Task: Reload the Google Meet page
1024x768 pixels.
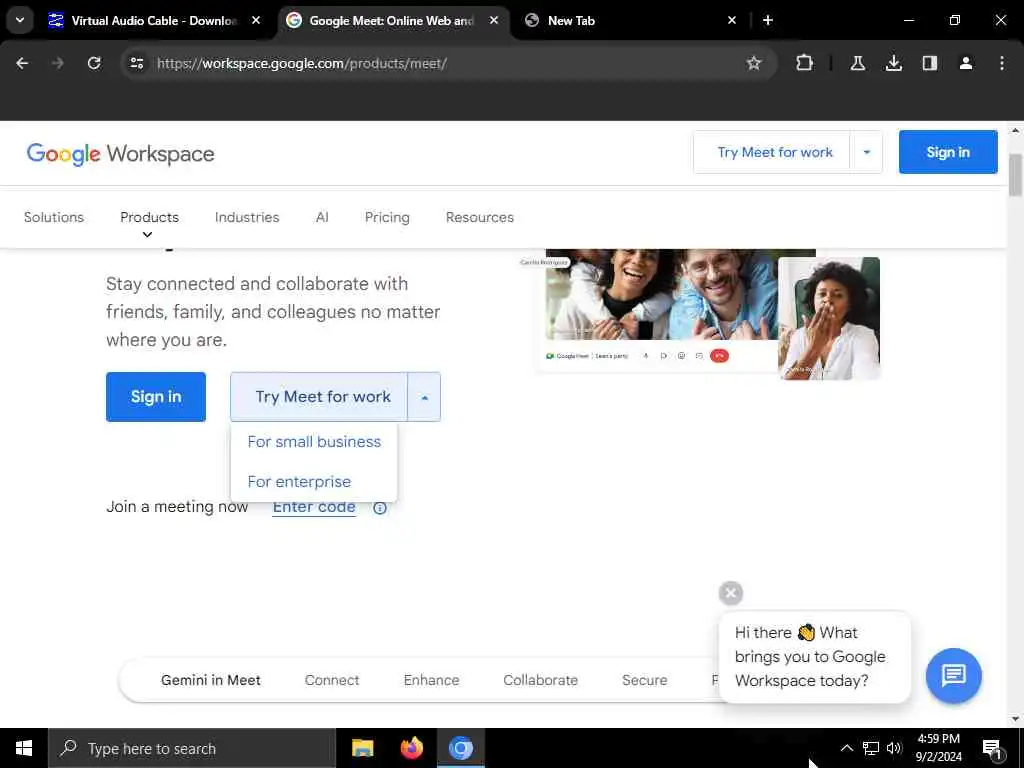Action: tap(94, 63)
